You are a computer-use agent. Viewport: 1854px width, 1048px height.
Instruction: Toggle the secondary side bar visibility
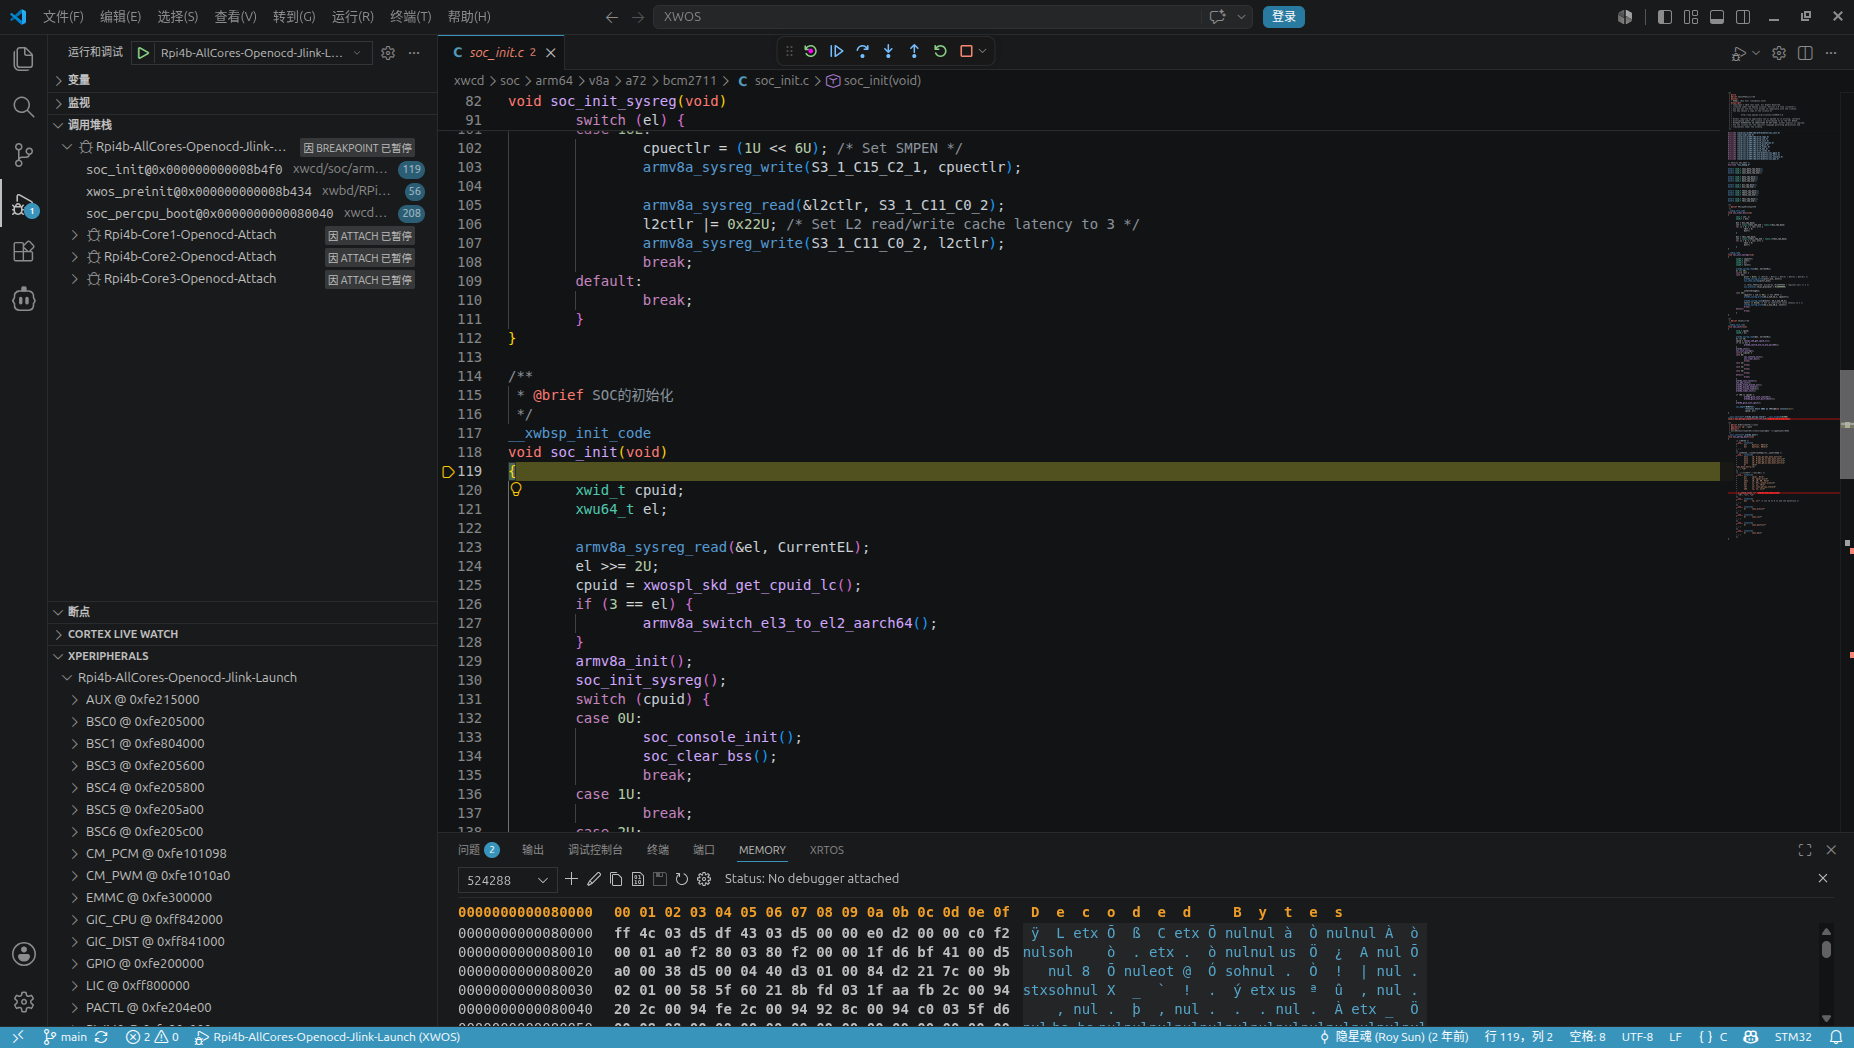(1743, 16)
